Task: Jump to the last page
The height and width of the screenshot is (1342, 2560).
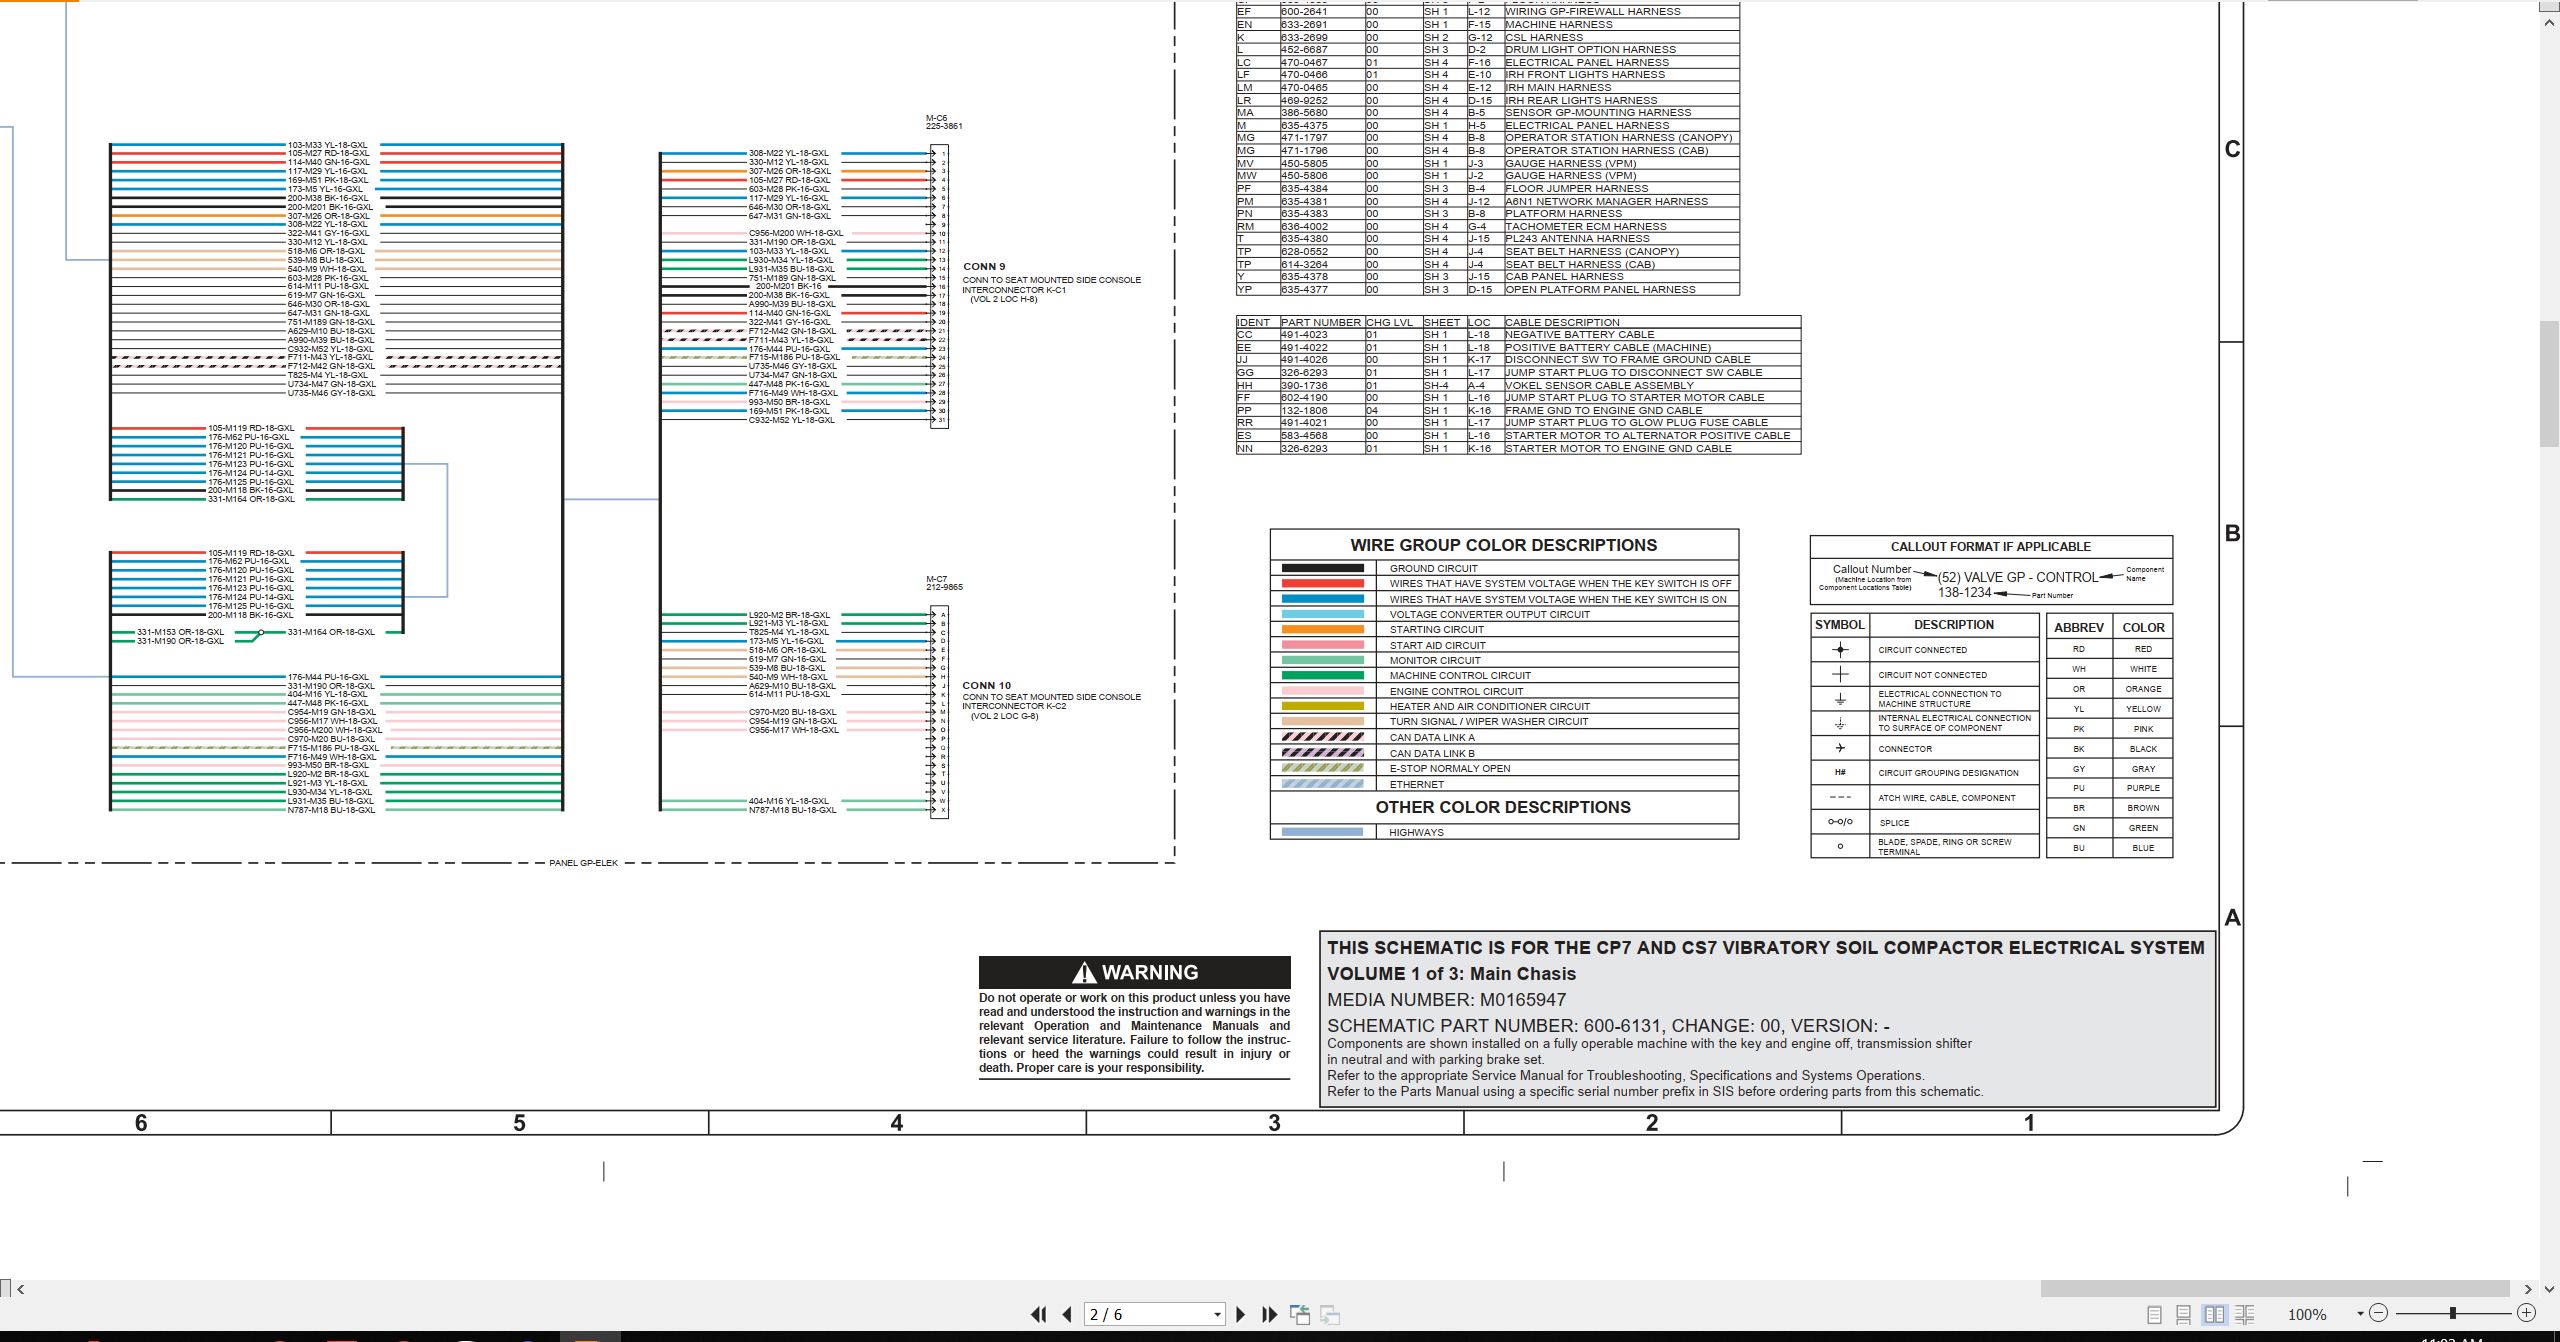Action: point(1270,1315)
